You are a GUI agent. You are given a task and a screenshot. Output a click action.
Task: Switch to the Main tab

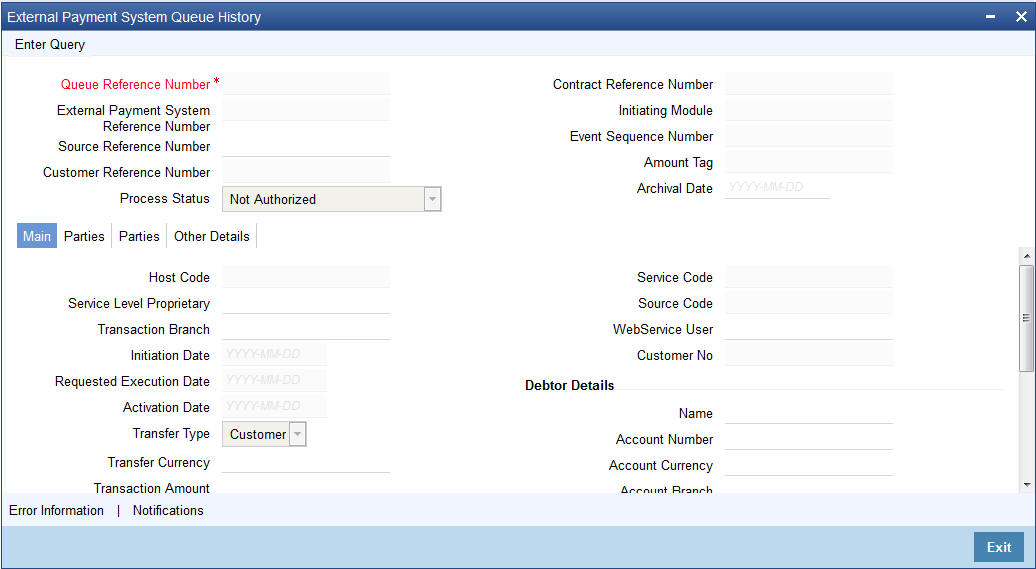pos(37,236)
